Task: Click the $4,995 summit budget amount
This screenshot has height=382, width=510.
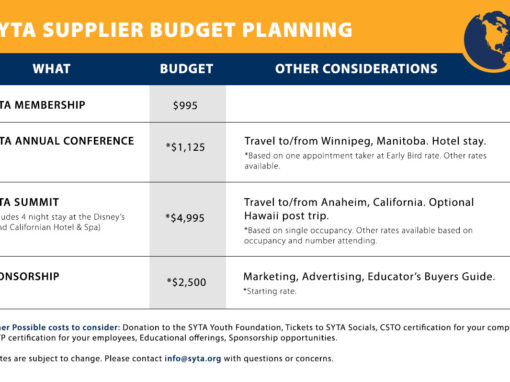Action: (x=185, y=218)
